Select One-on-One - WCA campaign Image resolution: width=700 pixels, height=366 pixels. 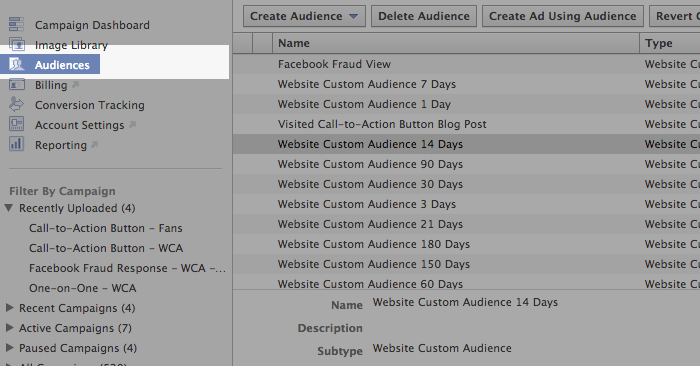click(x=83, y=288)
